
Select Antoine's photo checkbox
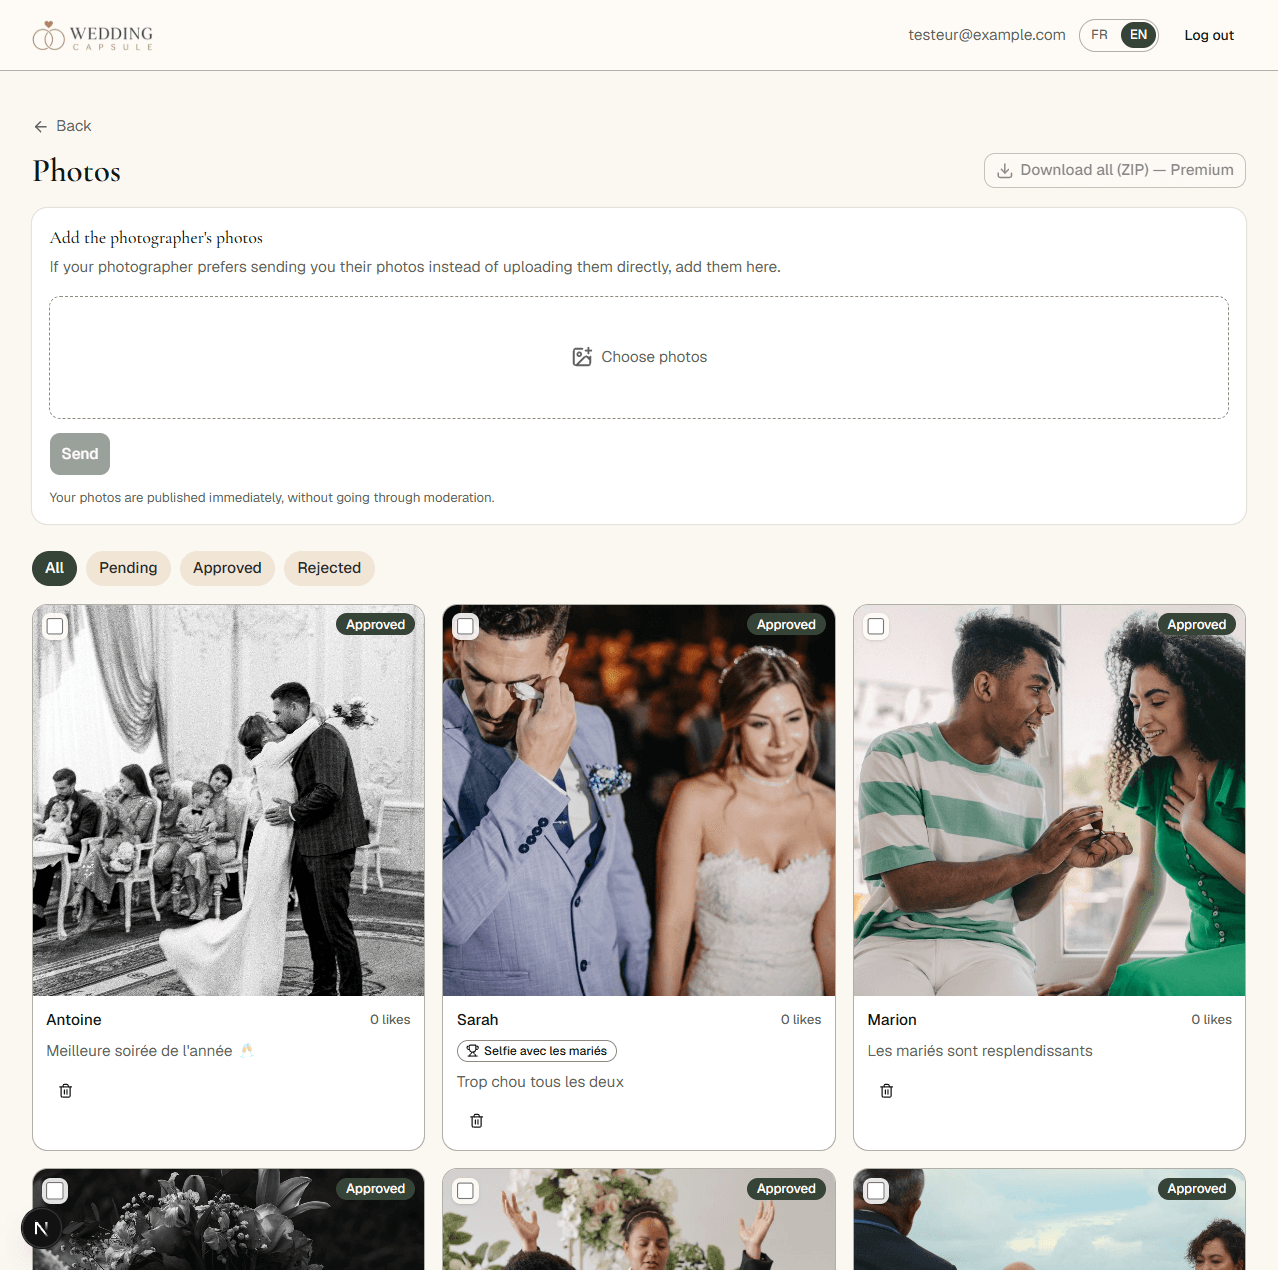pyautogui.click(x=55, y=627)
